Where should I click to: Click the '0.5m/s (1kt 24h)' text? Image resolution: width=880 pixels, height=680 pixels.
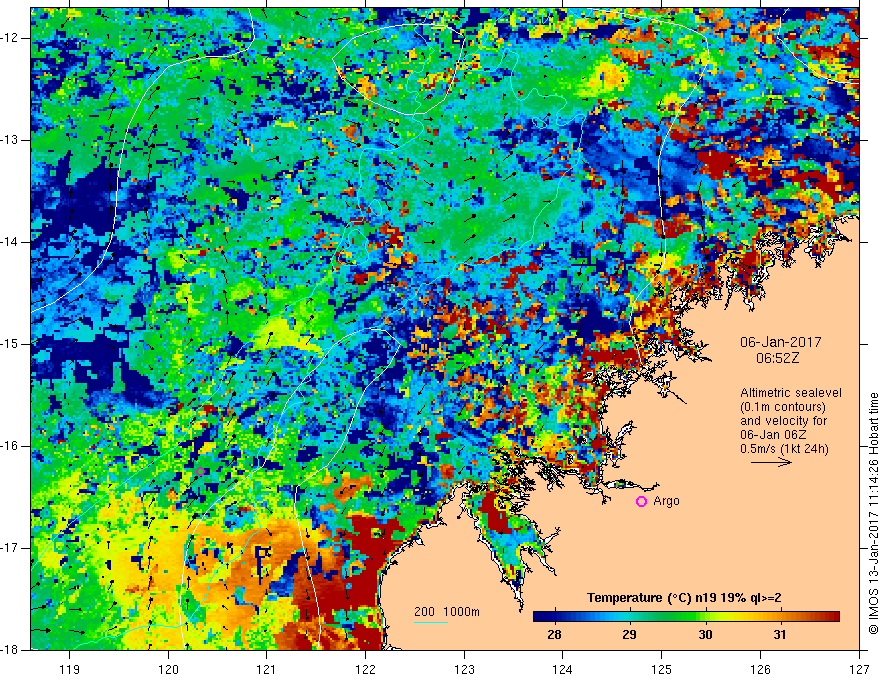pos(785,449)
